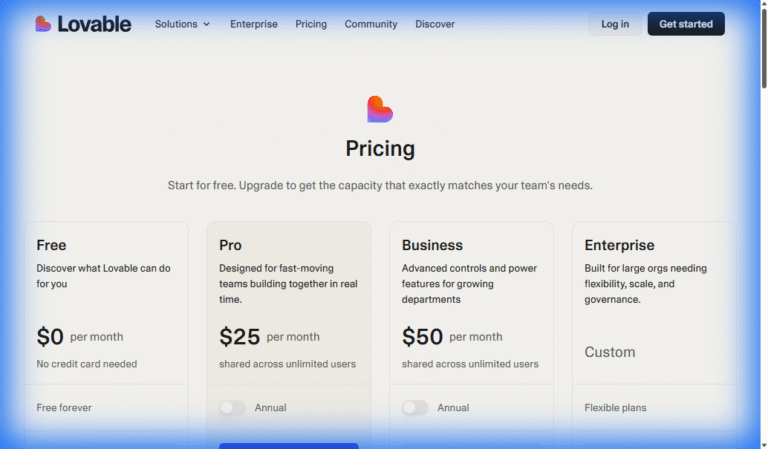Click the Pro plan card title

click(x=230, y=245)
